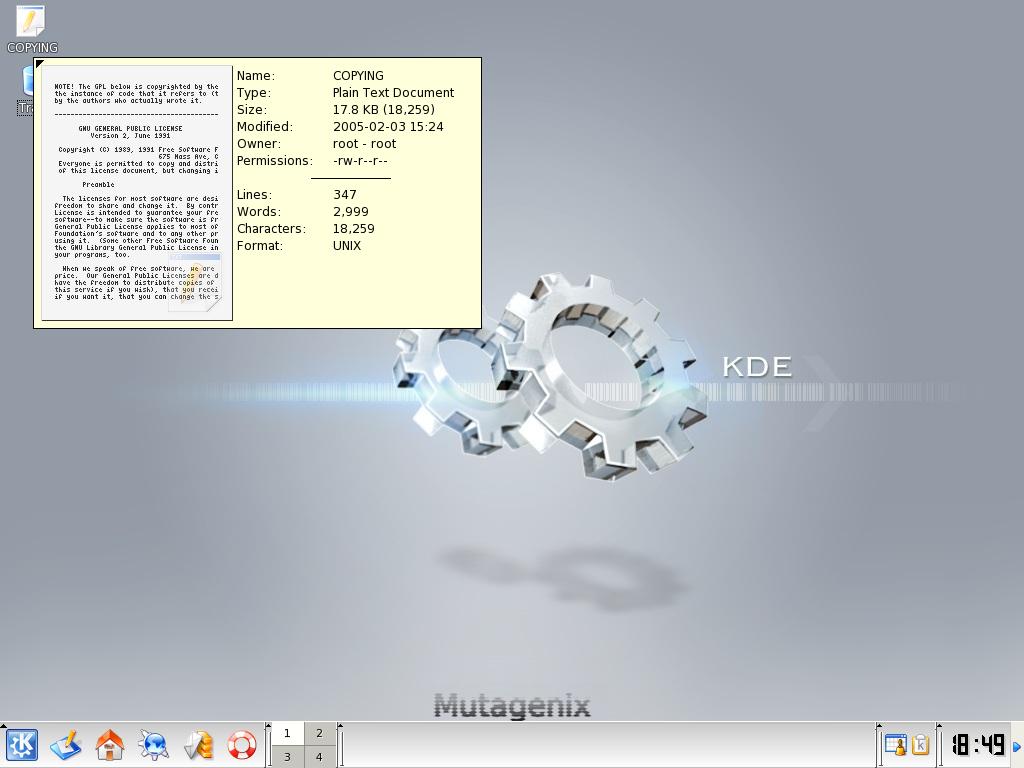This screenshot has width=1024, height=768.
Task: Click the "root - root" owner value
Action: pos(364,144)
